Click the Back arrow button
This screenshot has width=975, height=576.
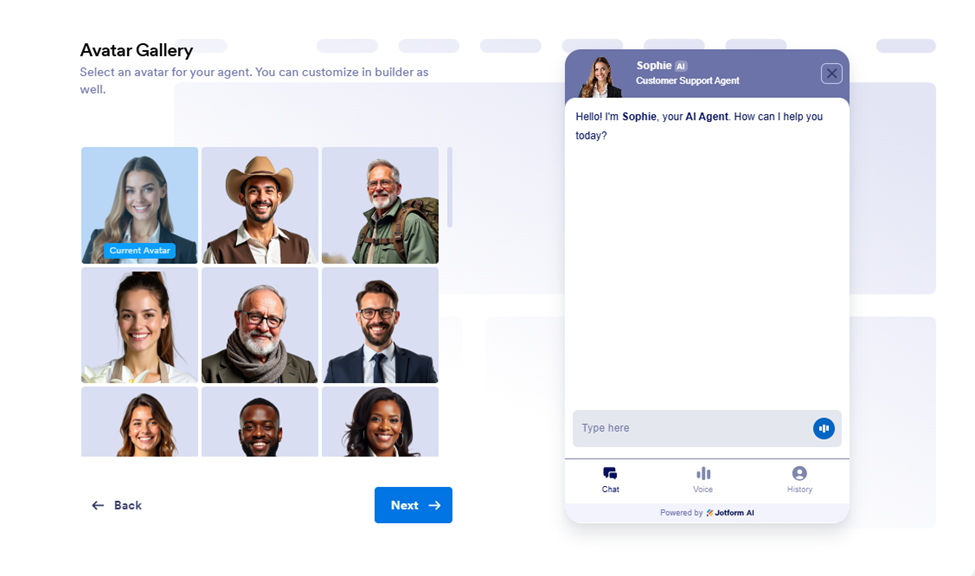117,506
